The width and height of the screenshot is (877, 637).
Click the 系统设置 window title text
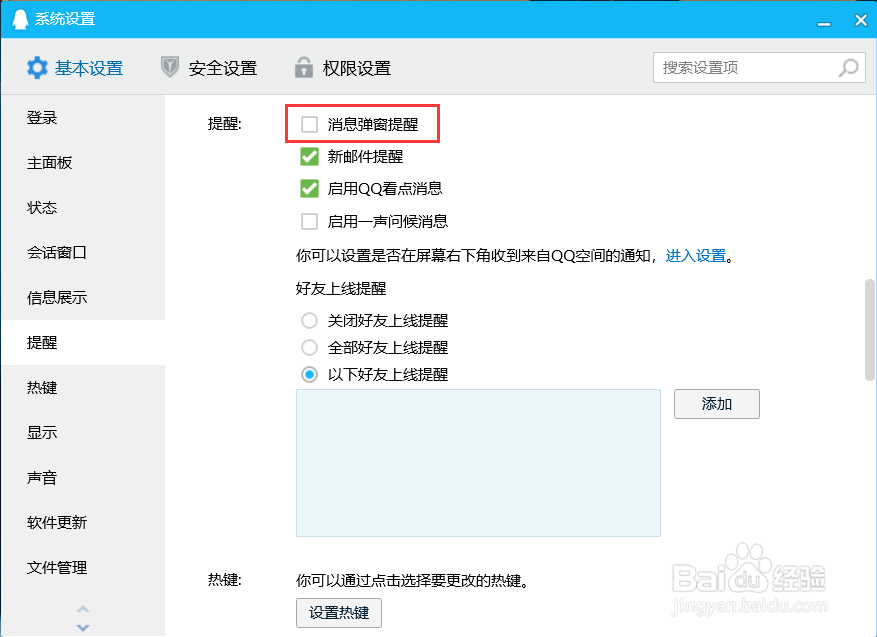pyautogui.click(x=65, y=19)
